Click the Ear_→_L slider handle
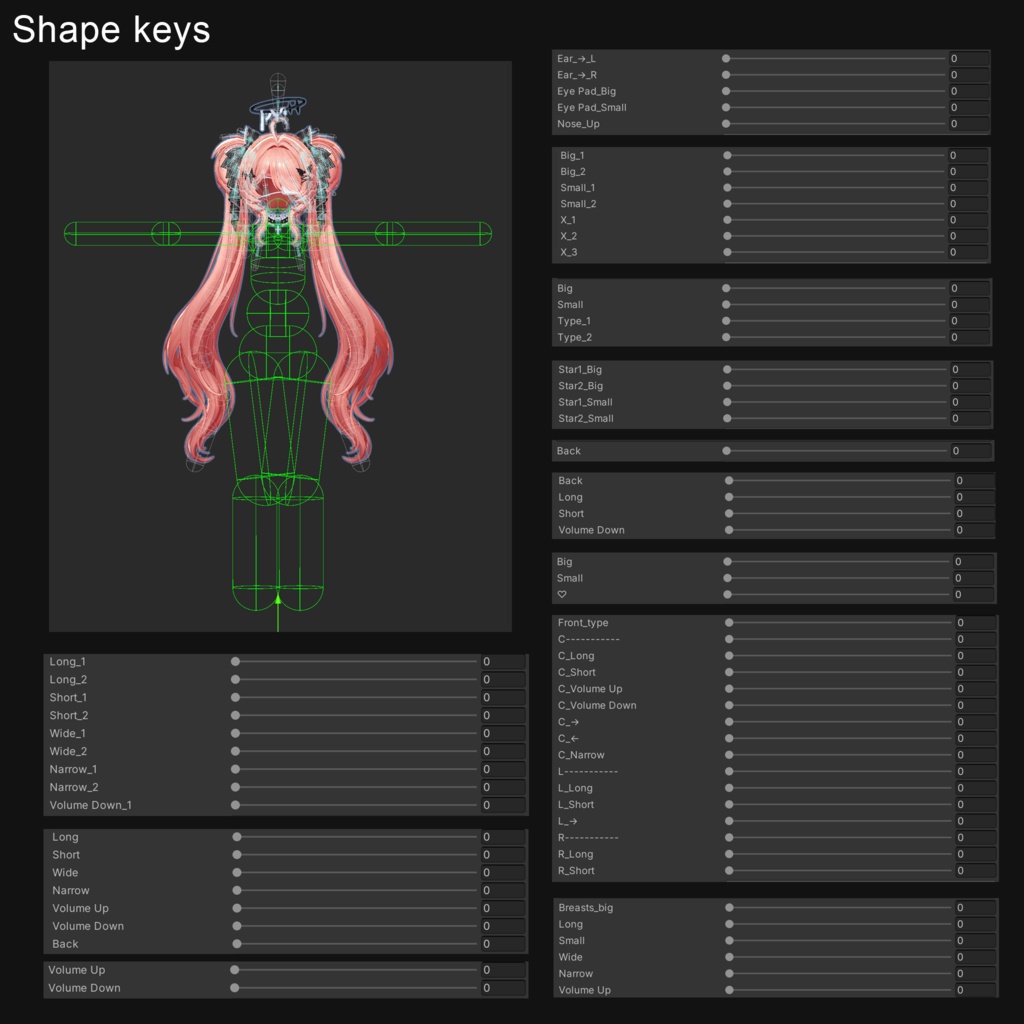The width and height of the screenshot is (1024, 1024). click(x=726, y=59)
